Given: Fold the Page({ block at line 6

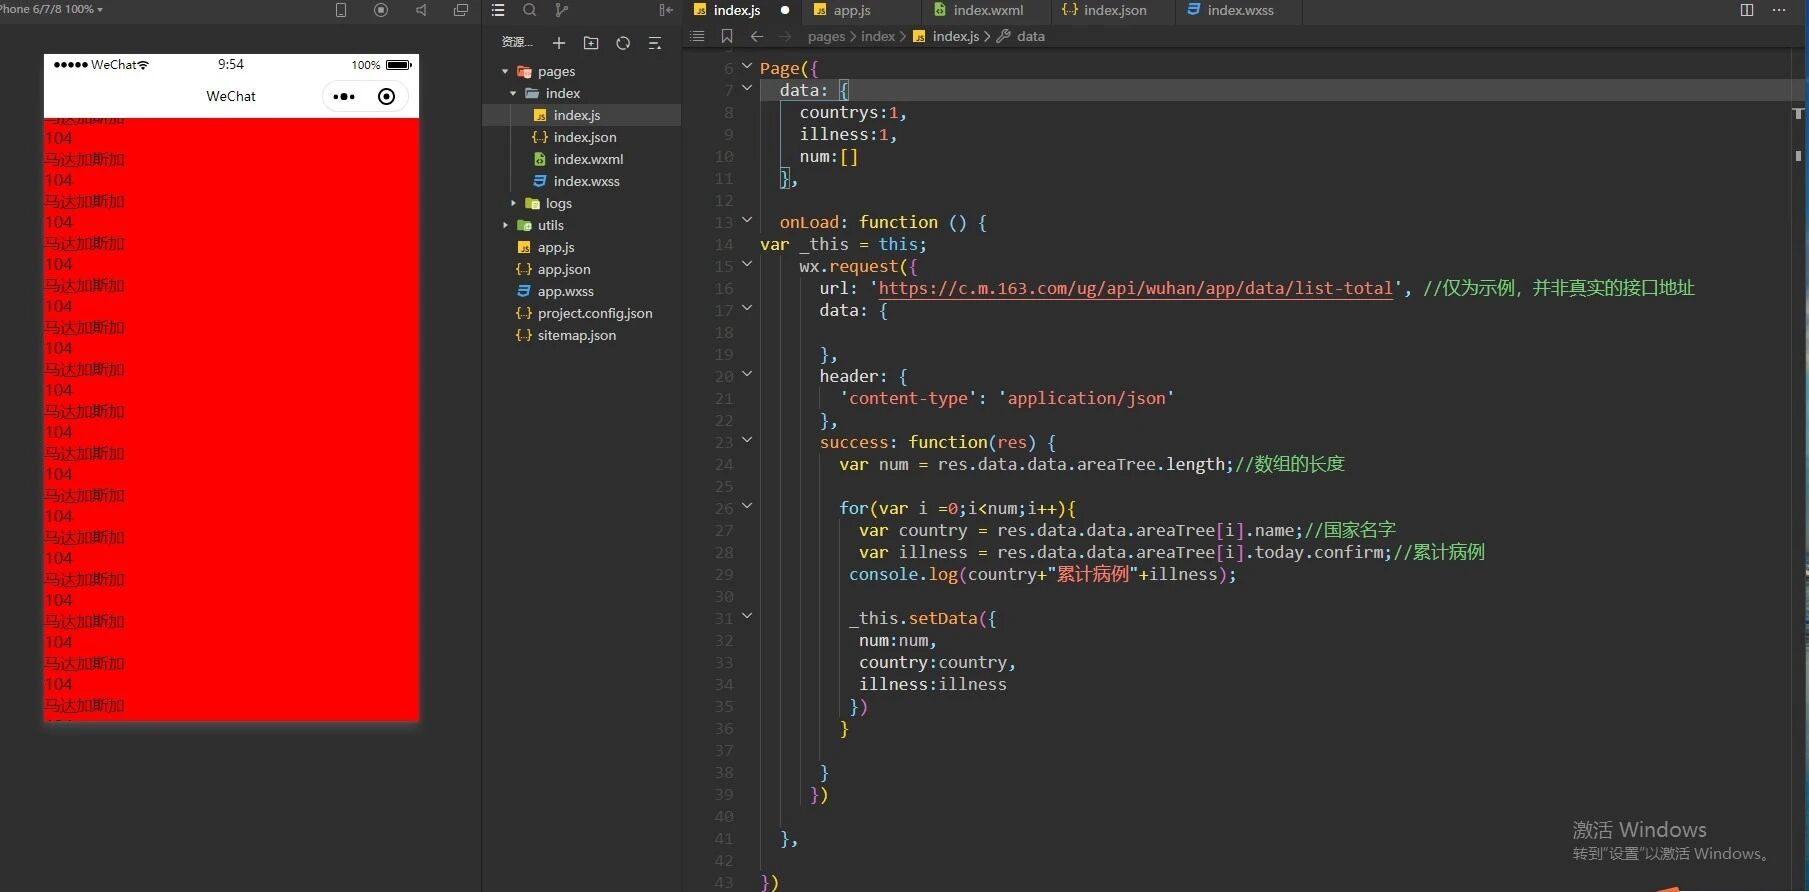Looking at the screenshot, I should 747,67.
